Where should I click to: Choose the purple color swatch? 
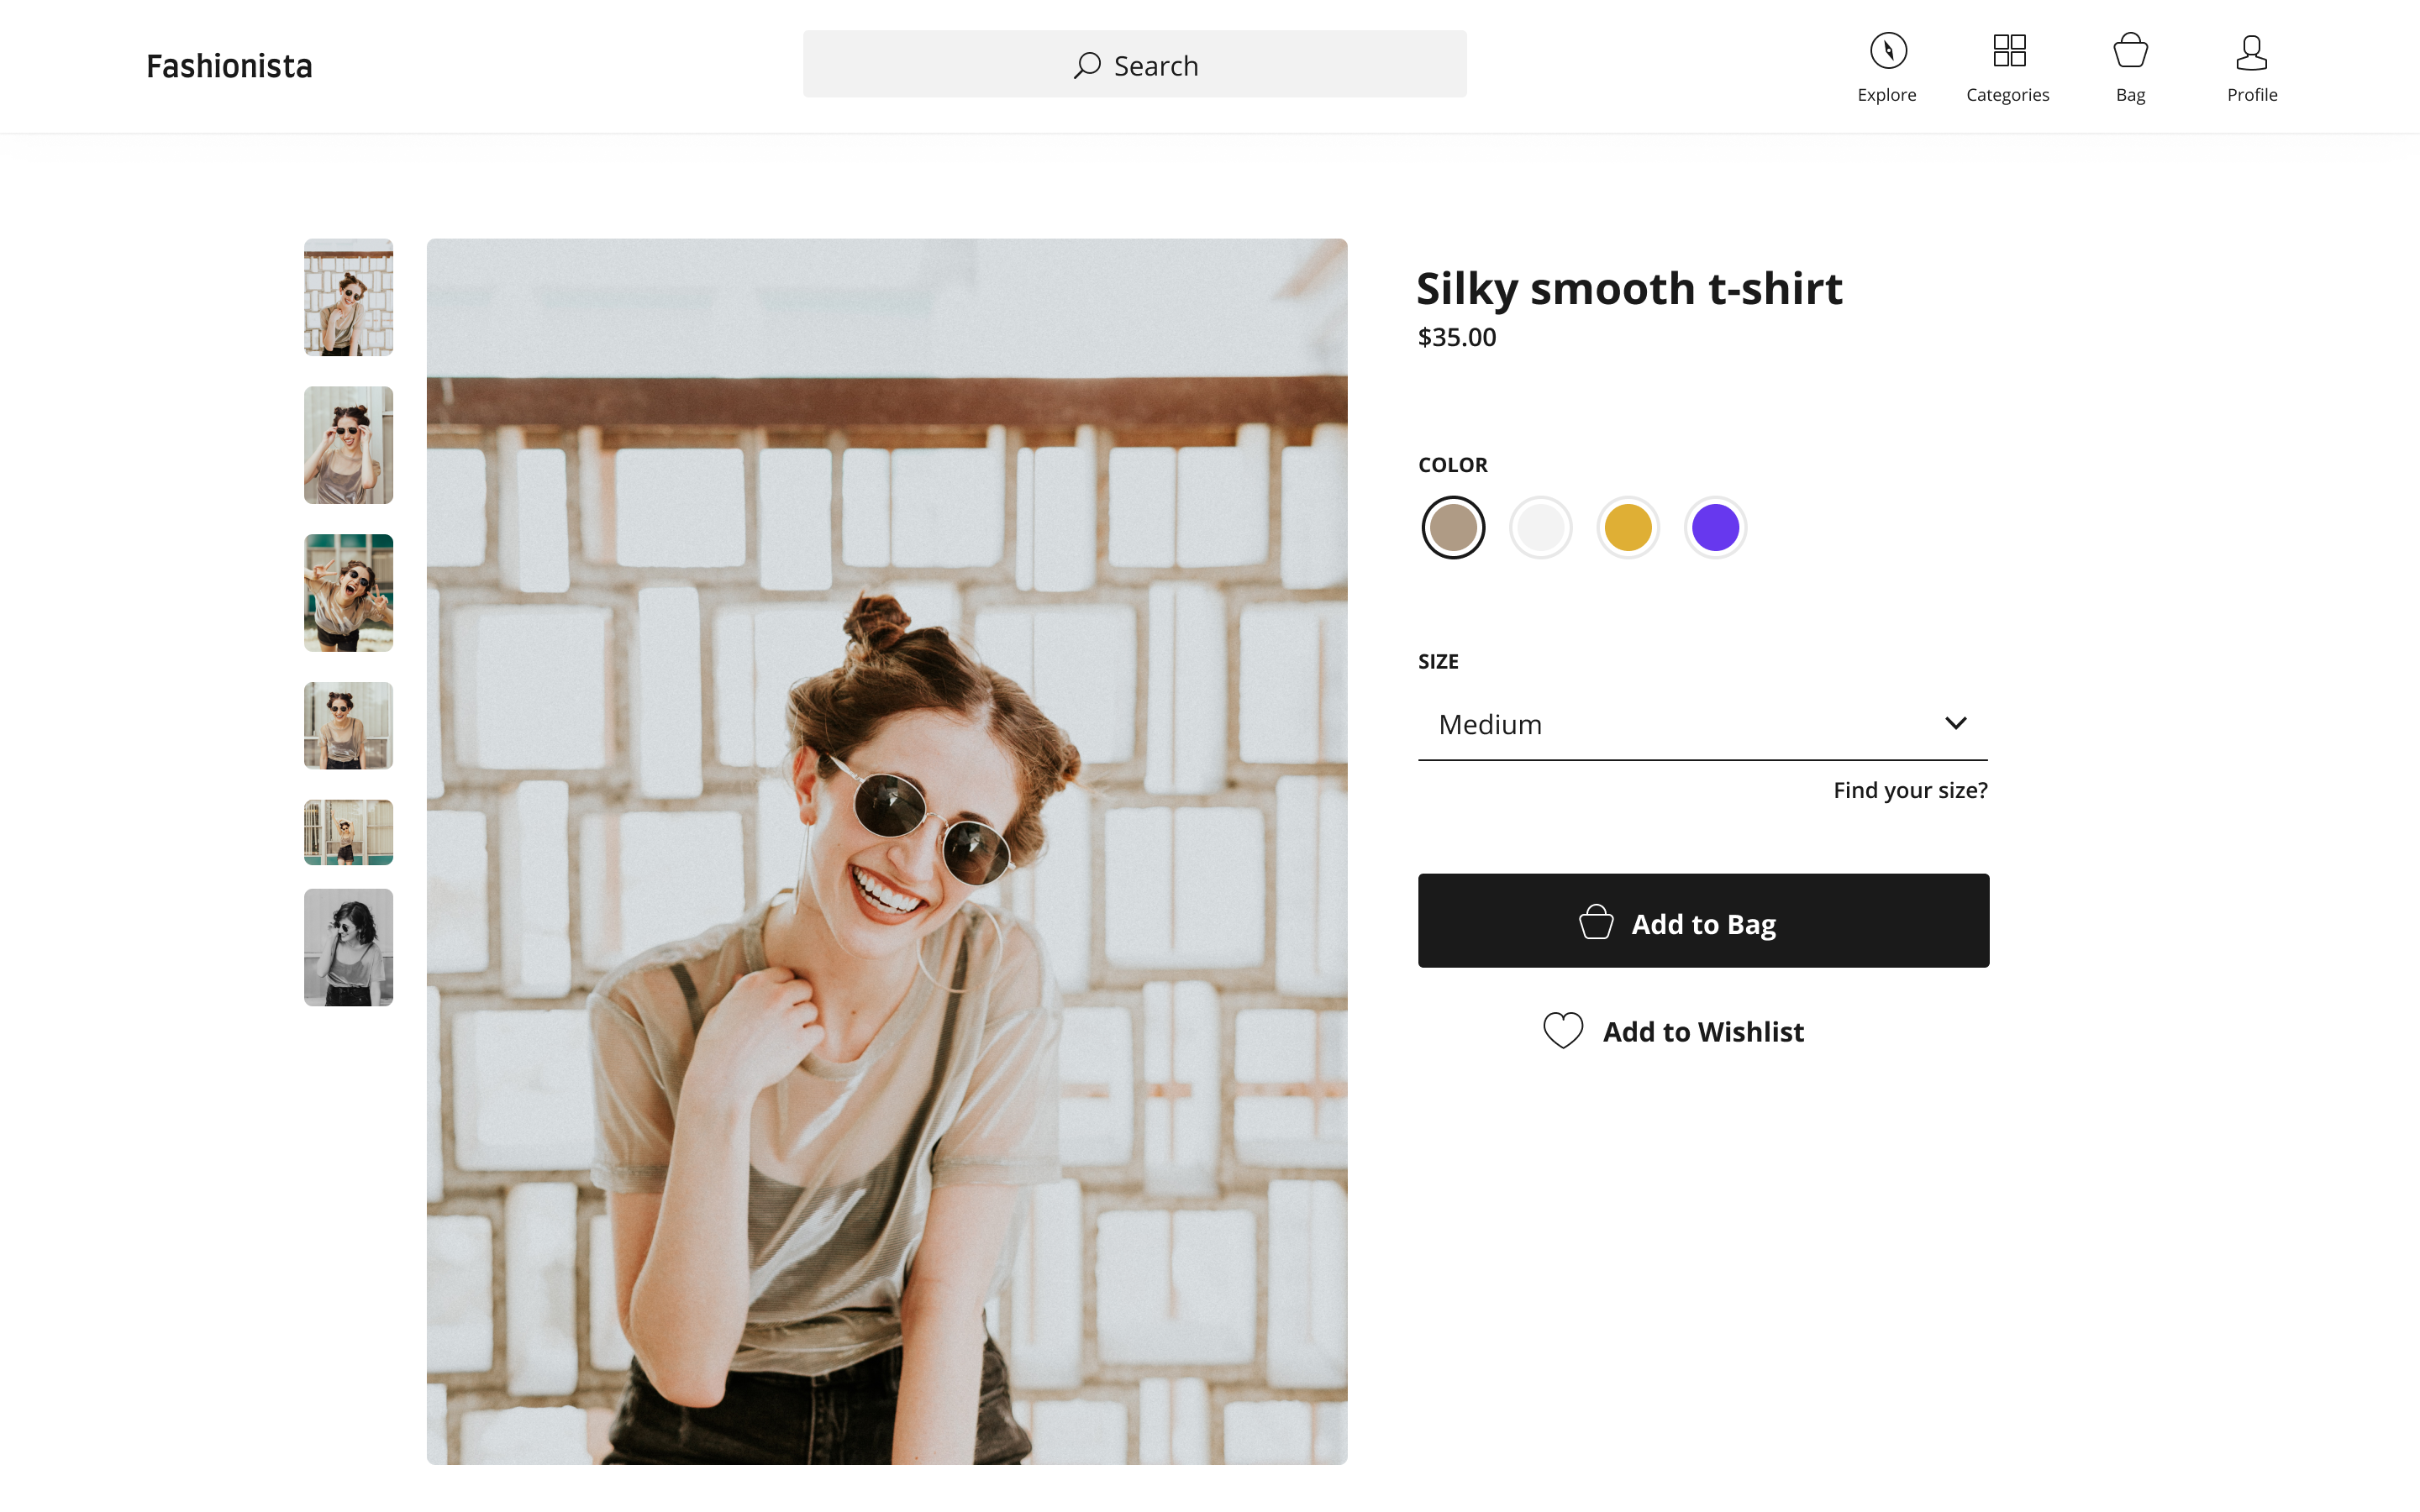[x=1714, y=527]
